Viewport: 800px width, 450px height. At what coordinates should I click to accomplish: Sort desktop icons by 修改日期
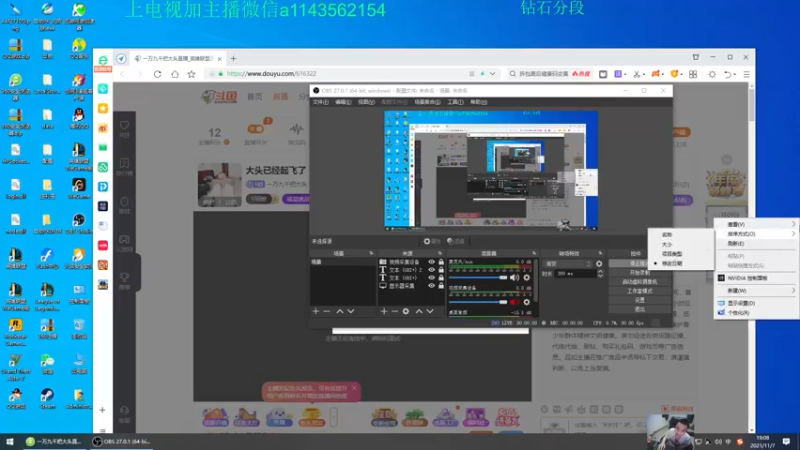(680, 264)
